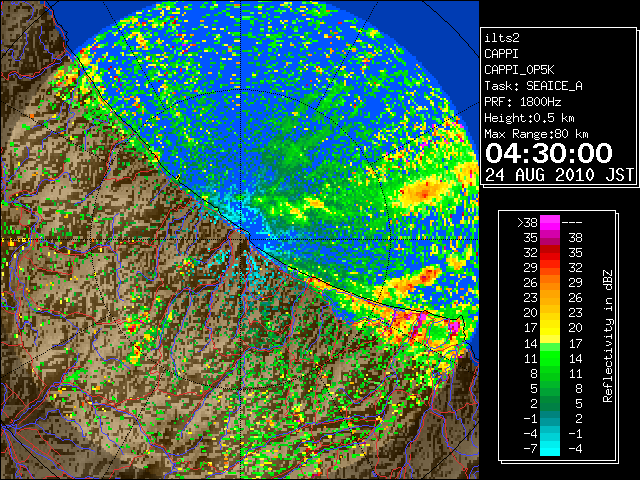The height and width of the screenshot is (480, 640).
Task: Pick the cyan swatch beside -7
Action: click(550, 449)
